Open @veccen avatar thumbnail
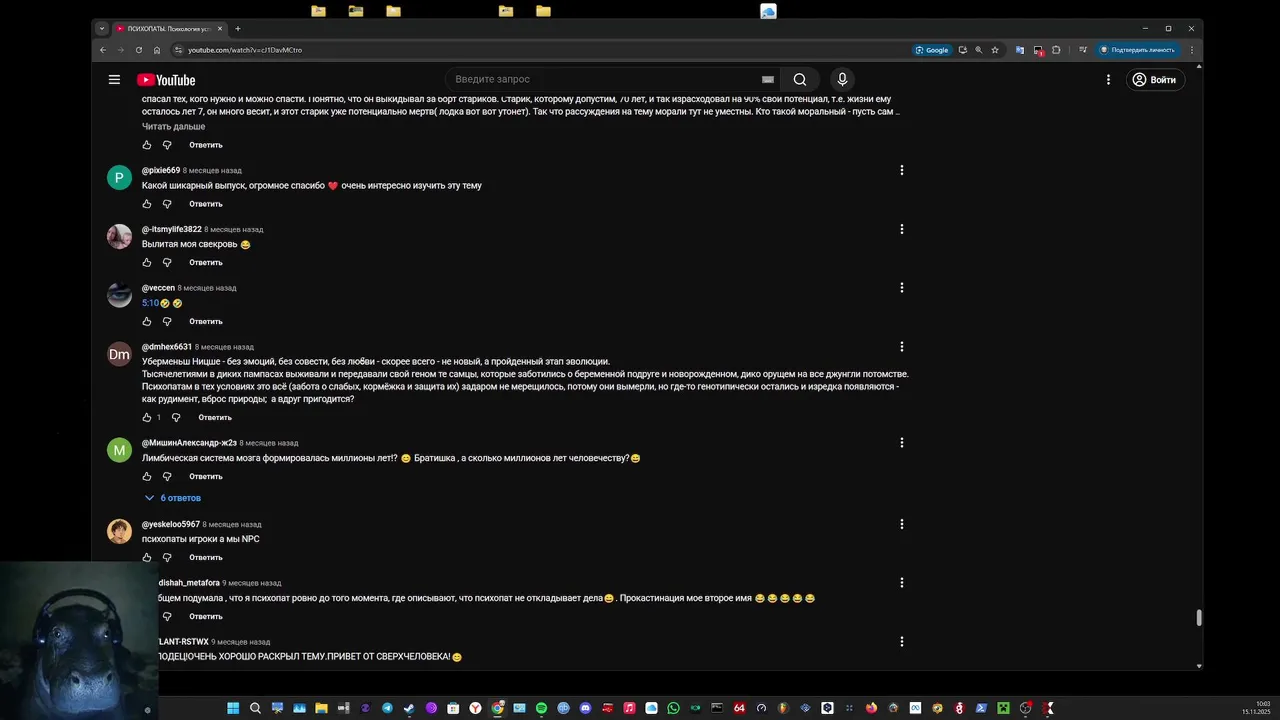 [119, 295]
